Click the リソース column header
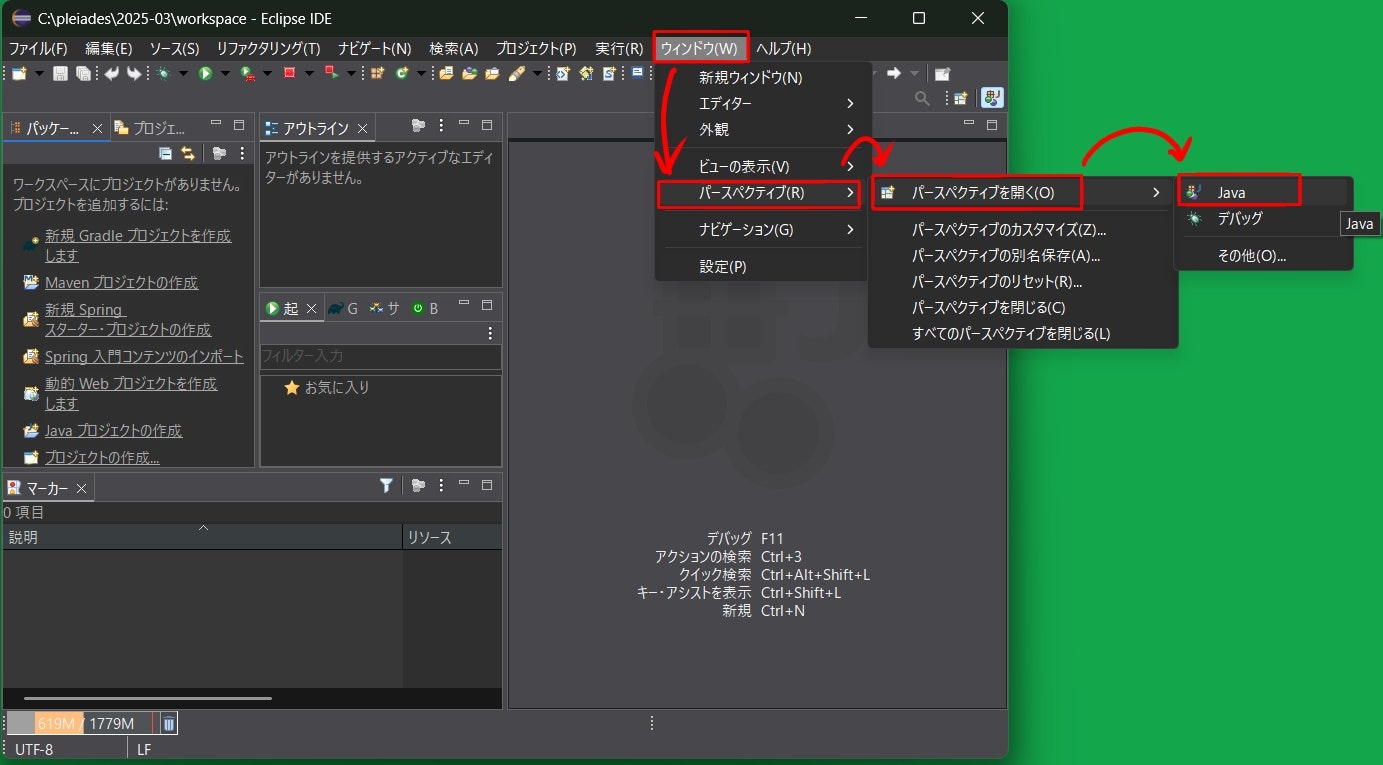Image resolution: width=1383 pixels, height=765 pixels. point(452,537)
